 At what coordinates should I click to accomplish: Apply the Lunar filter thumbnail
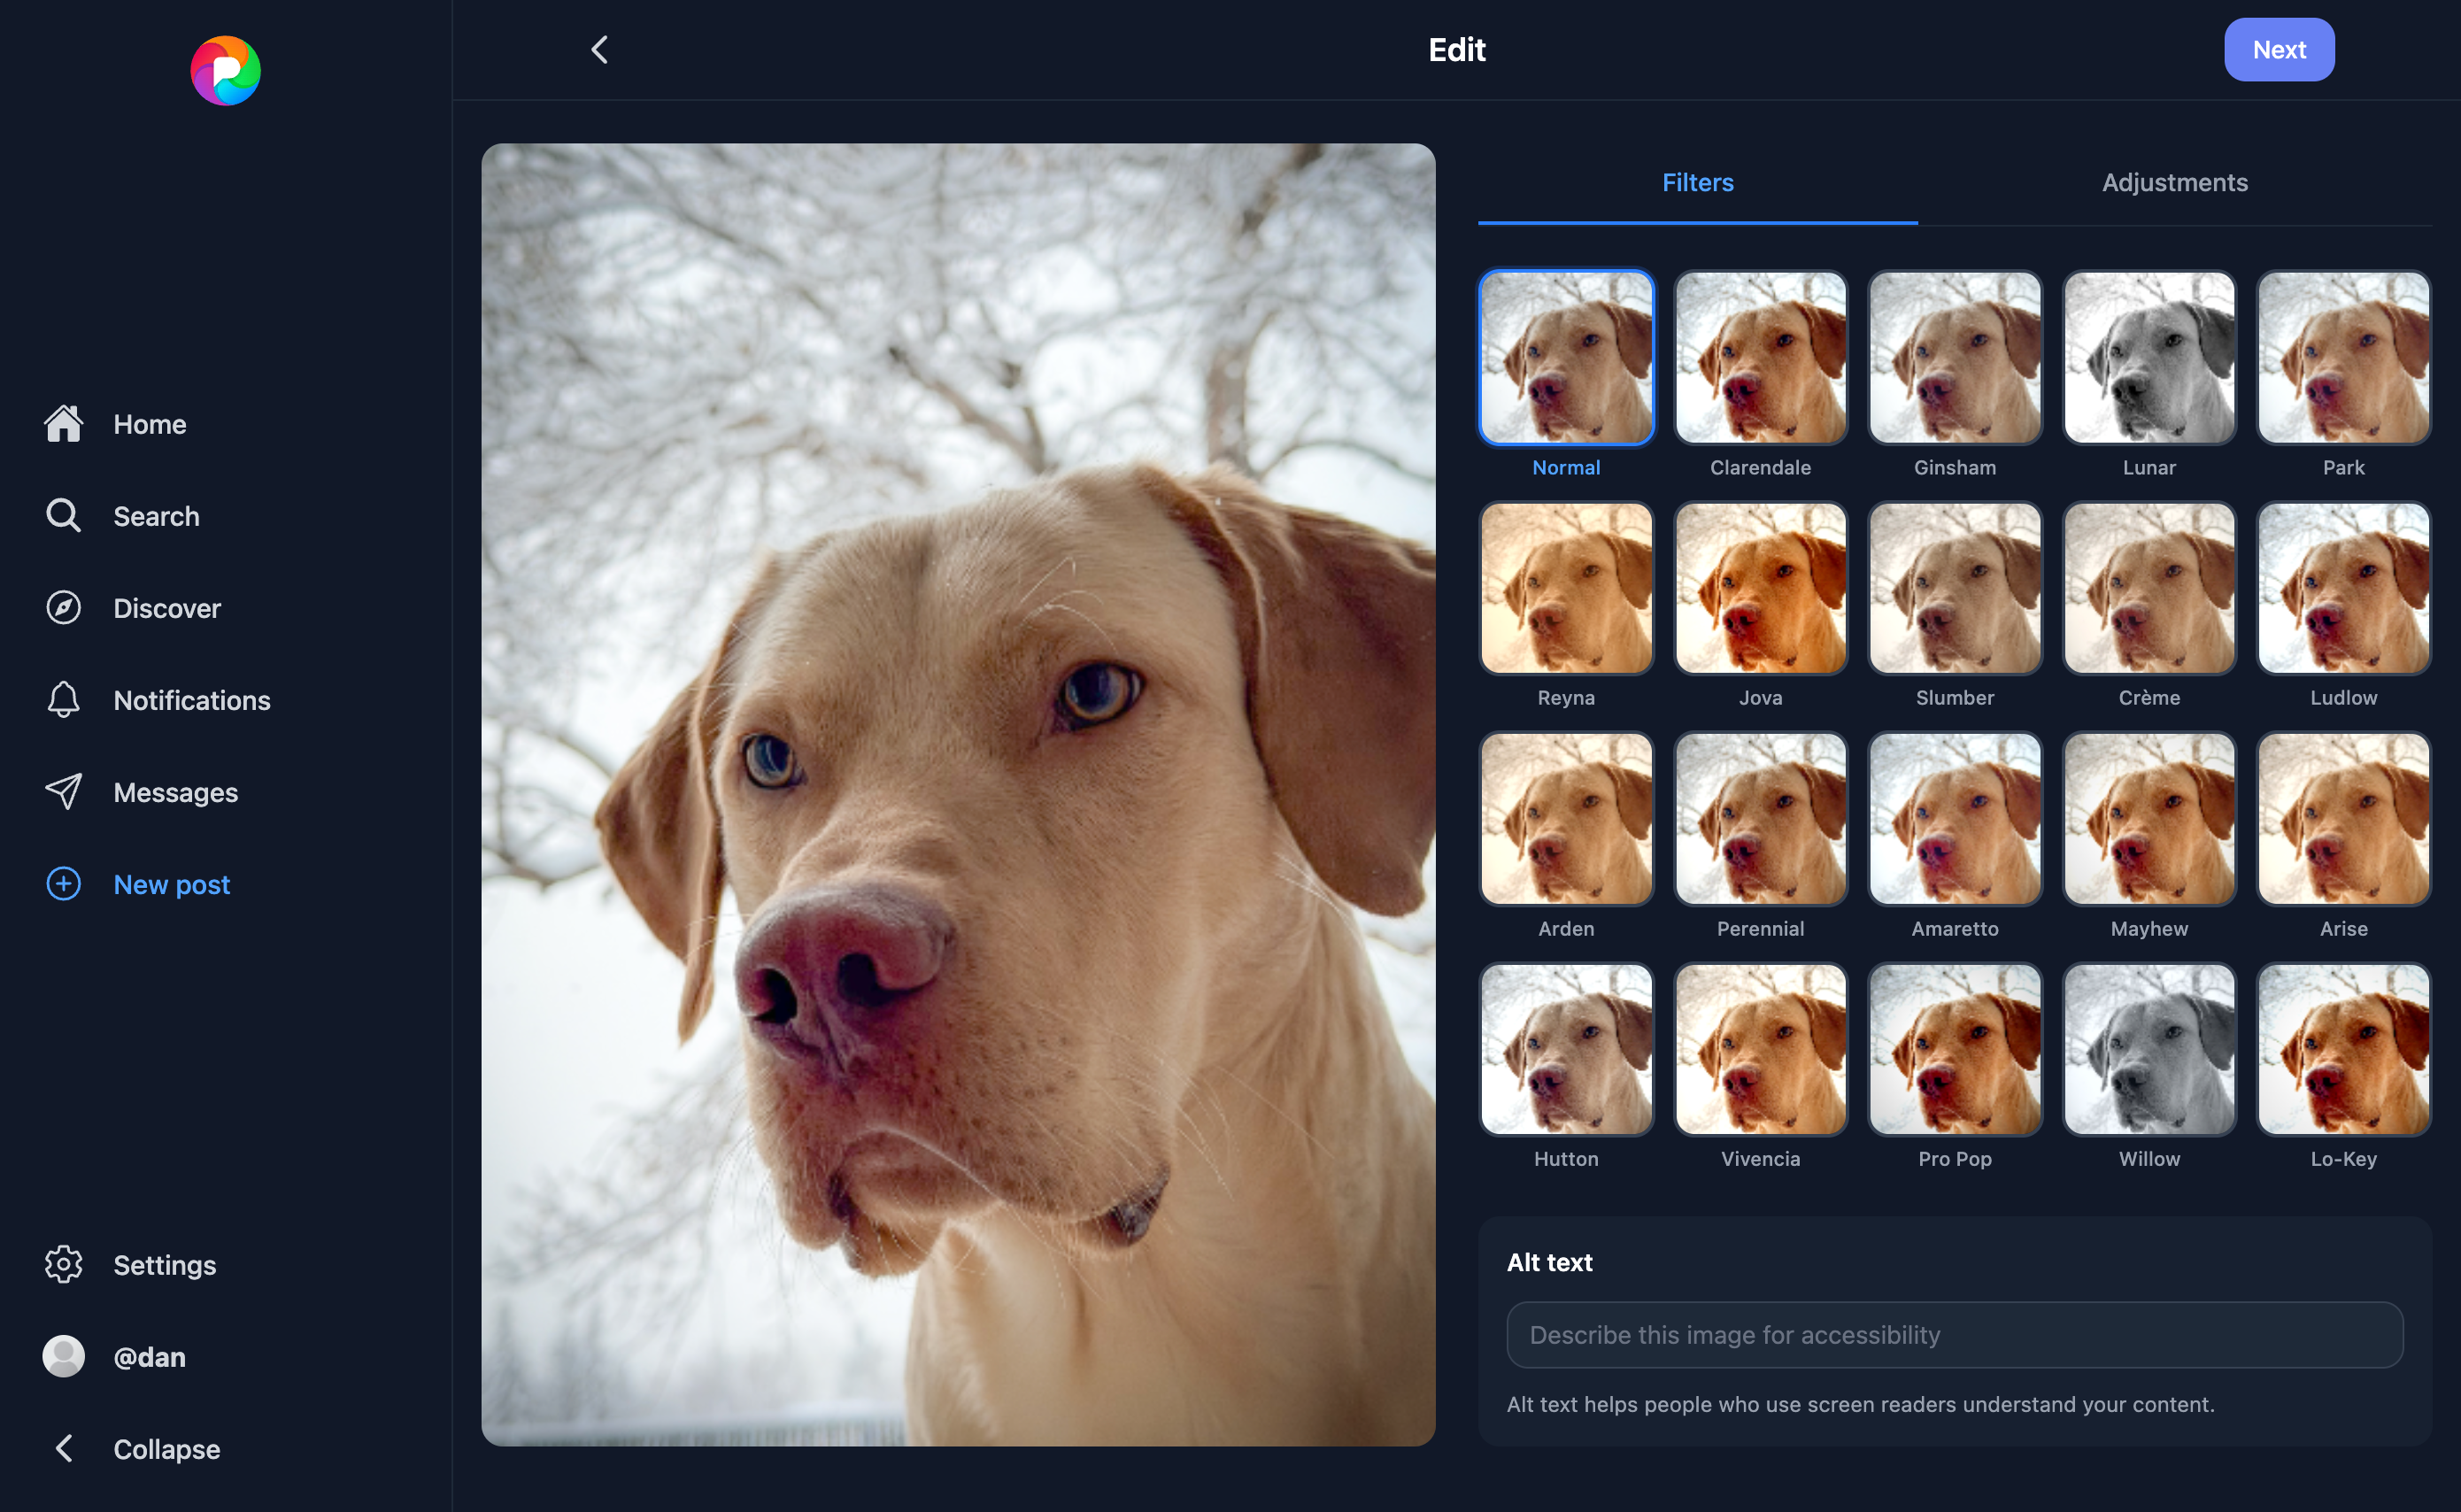(x=2149, y=357)
